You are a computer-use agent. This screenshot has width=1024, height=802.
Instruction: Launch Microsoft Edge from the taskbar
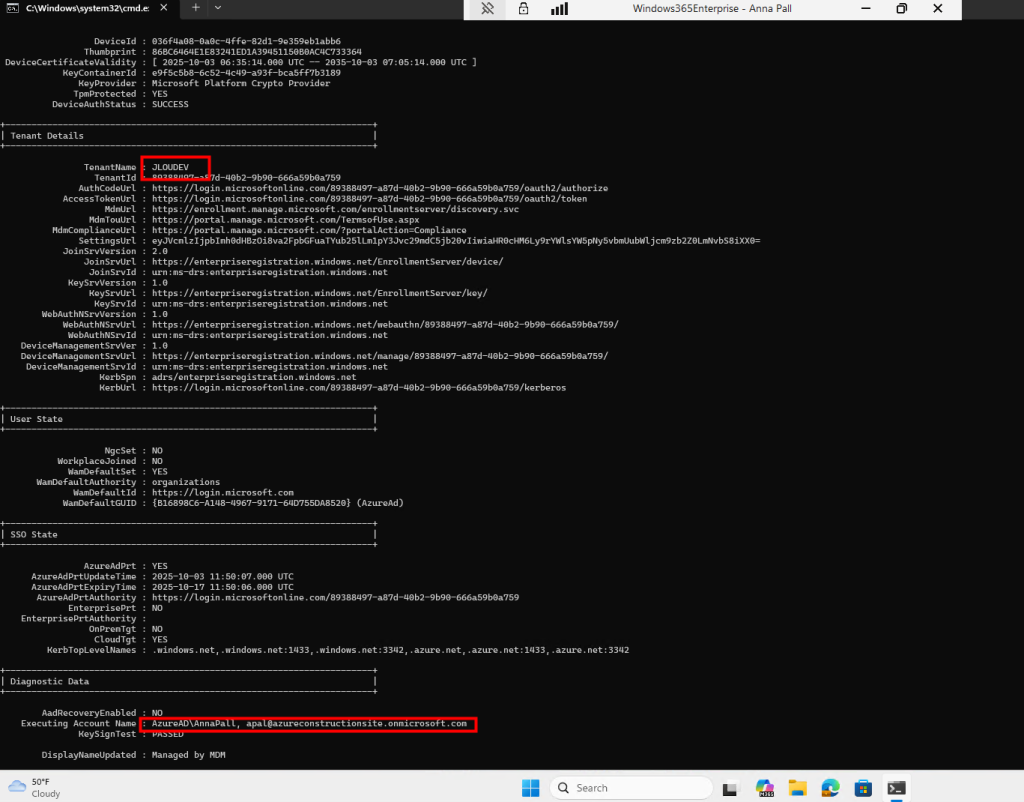[831, 787]
